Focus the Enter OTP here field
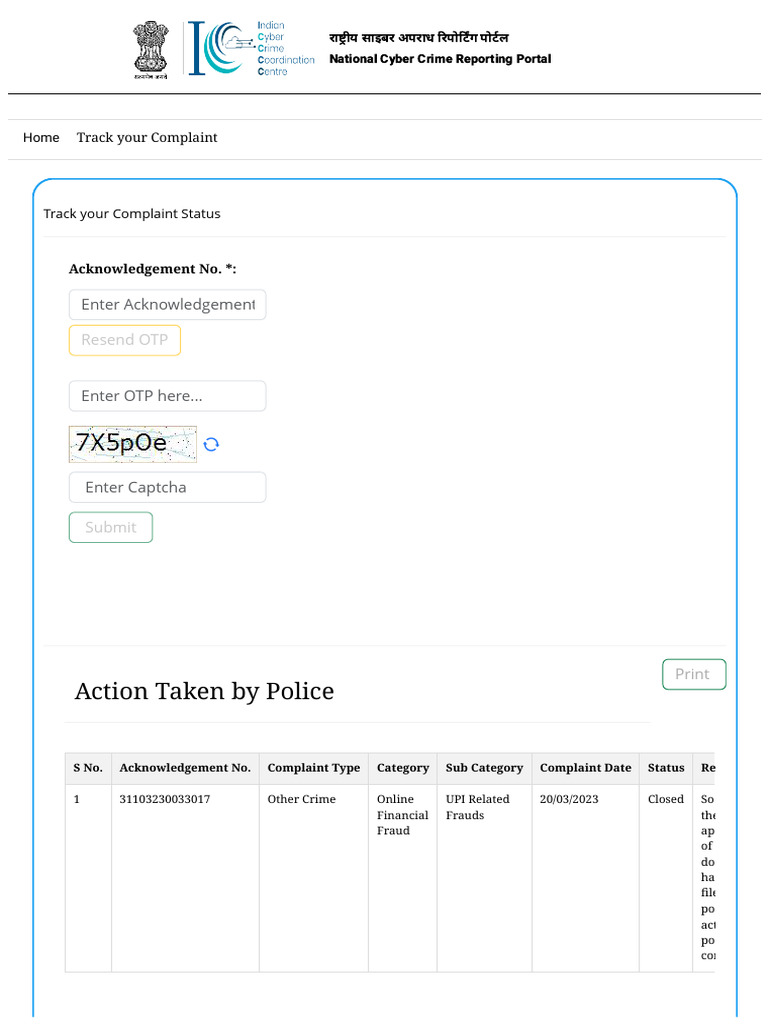The width and height of the screenshot is (768, 1024). [167, 396]
